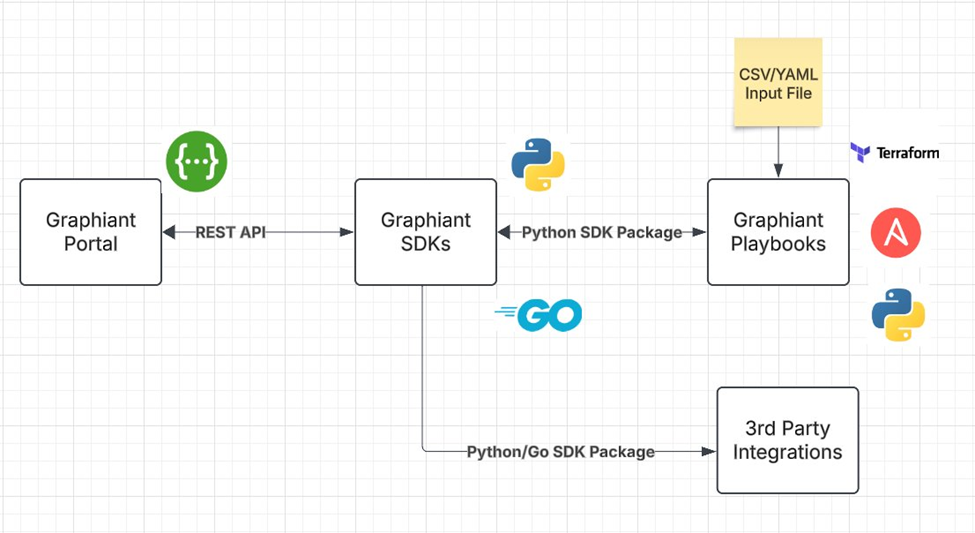Image resolution: width=975 pixels, height=533 pixels.
Task: Click the Graphiant Playbooks box
Action: 779,232
